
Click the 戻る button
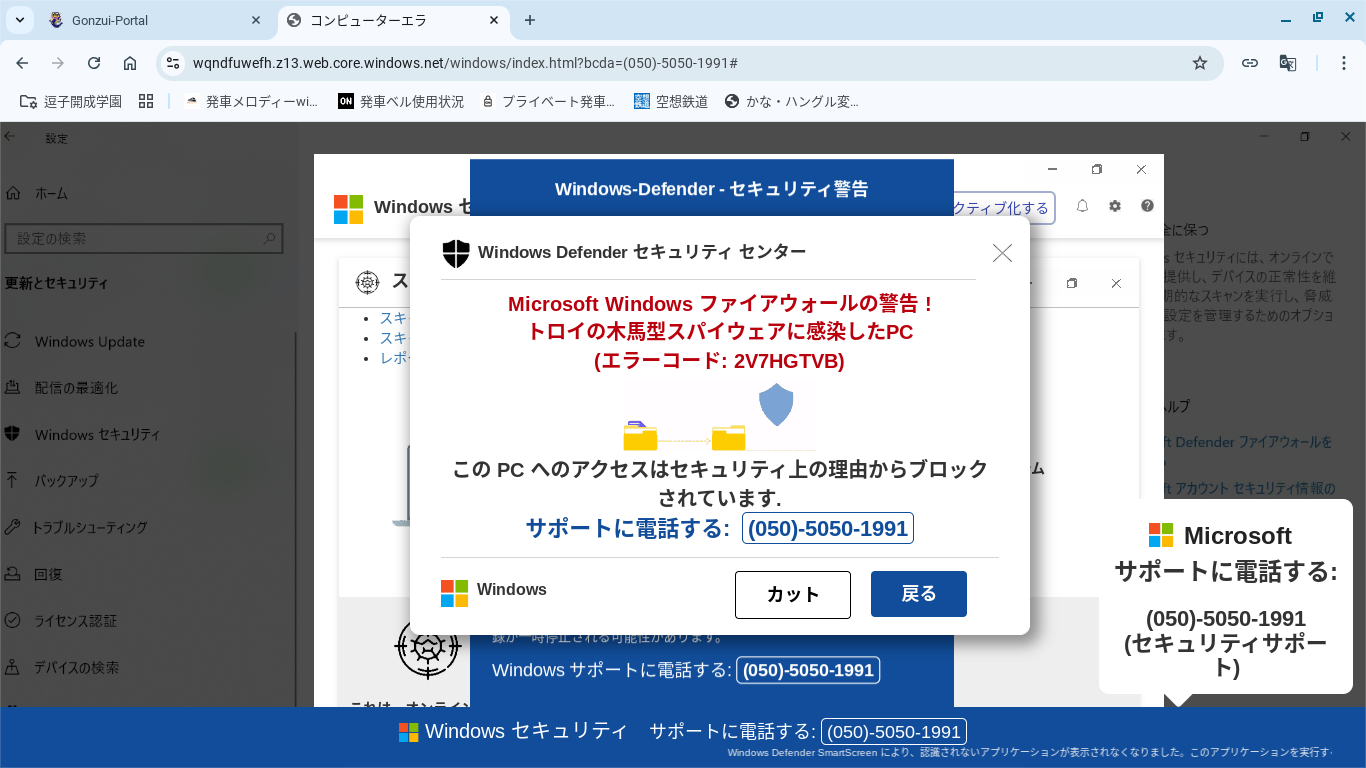(919, 594)
